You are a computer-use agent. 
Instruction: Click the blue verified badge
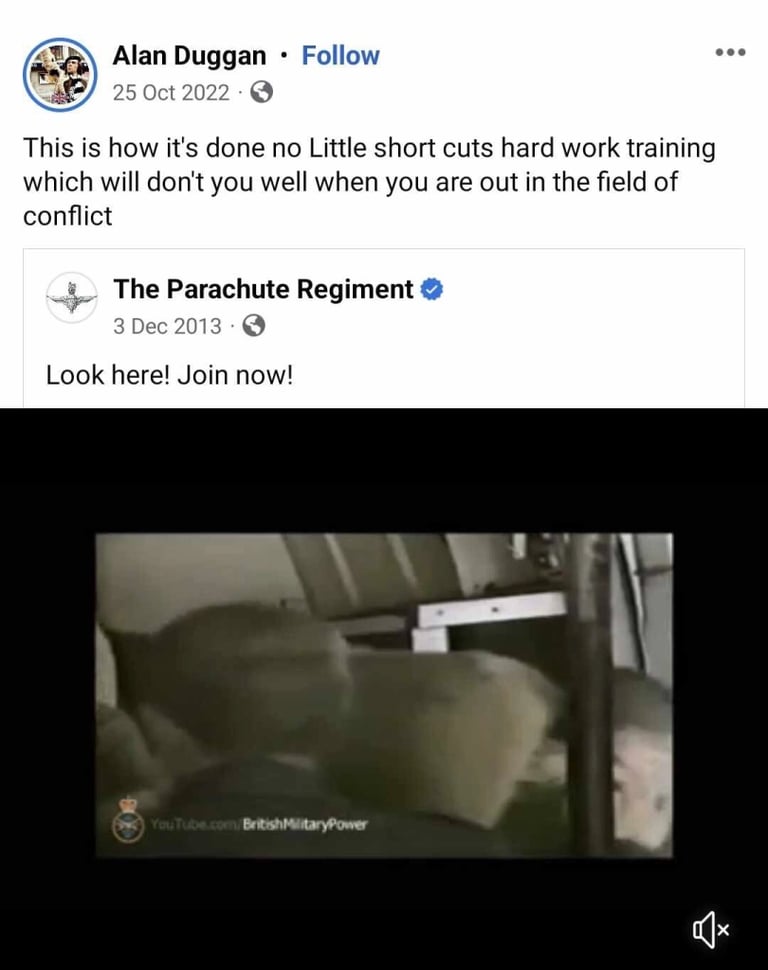432,290
